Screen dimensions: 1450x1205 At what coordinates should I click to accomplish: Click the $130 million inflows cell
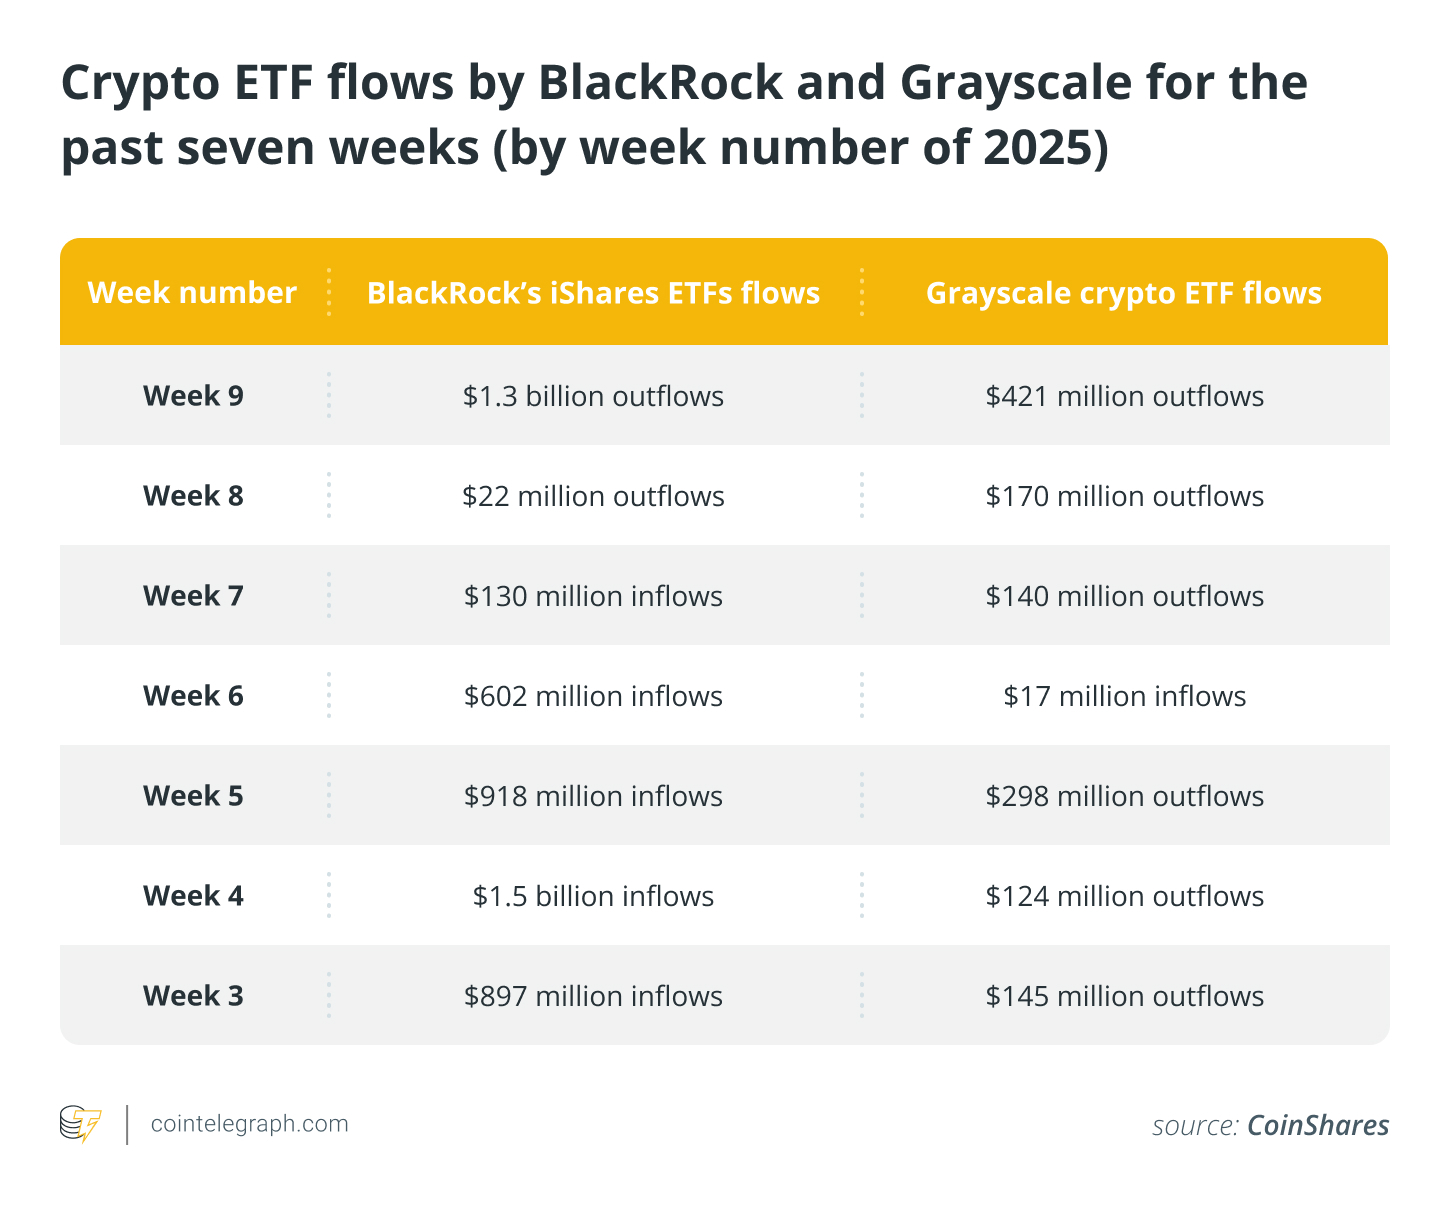pos(593,596)
